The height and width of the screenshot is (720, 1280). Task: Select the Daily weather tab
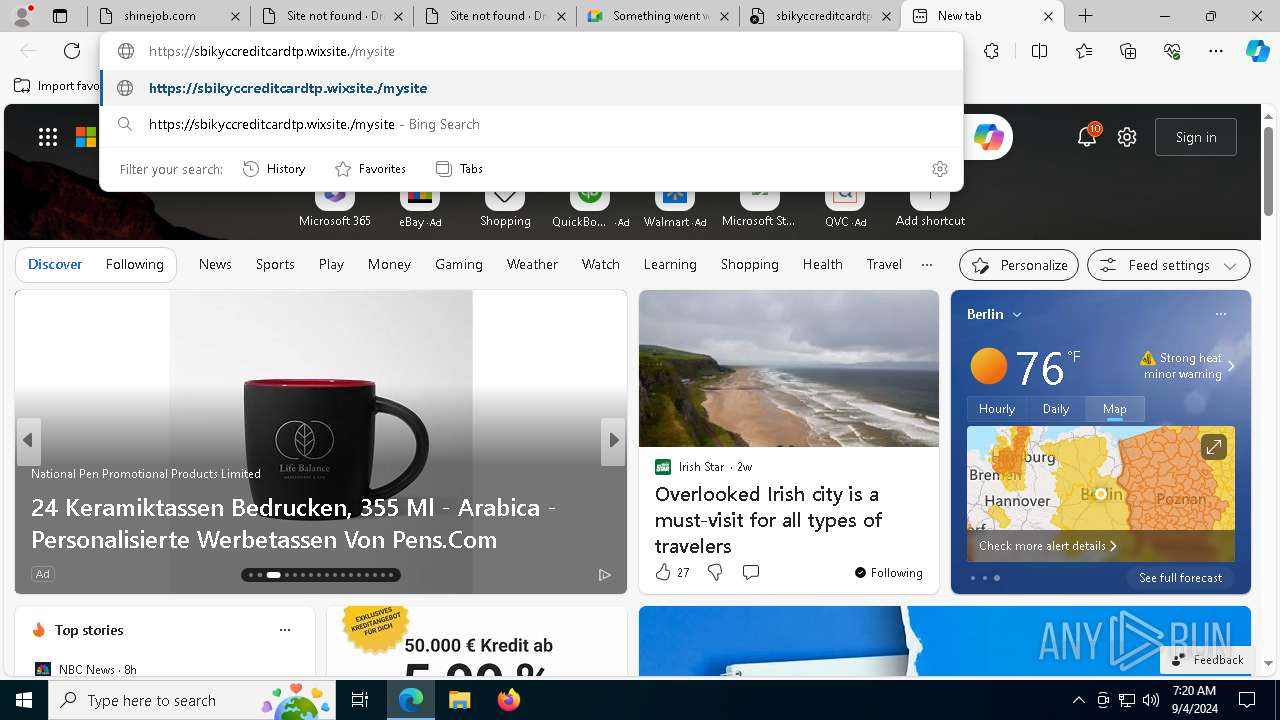pyautogui.click(x=1056, y=408)
